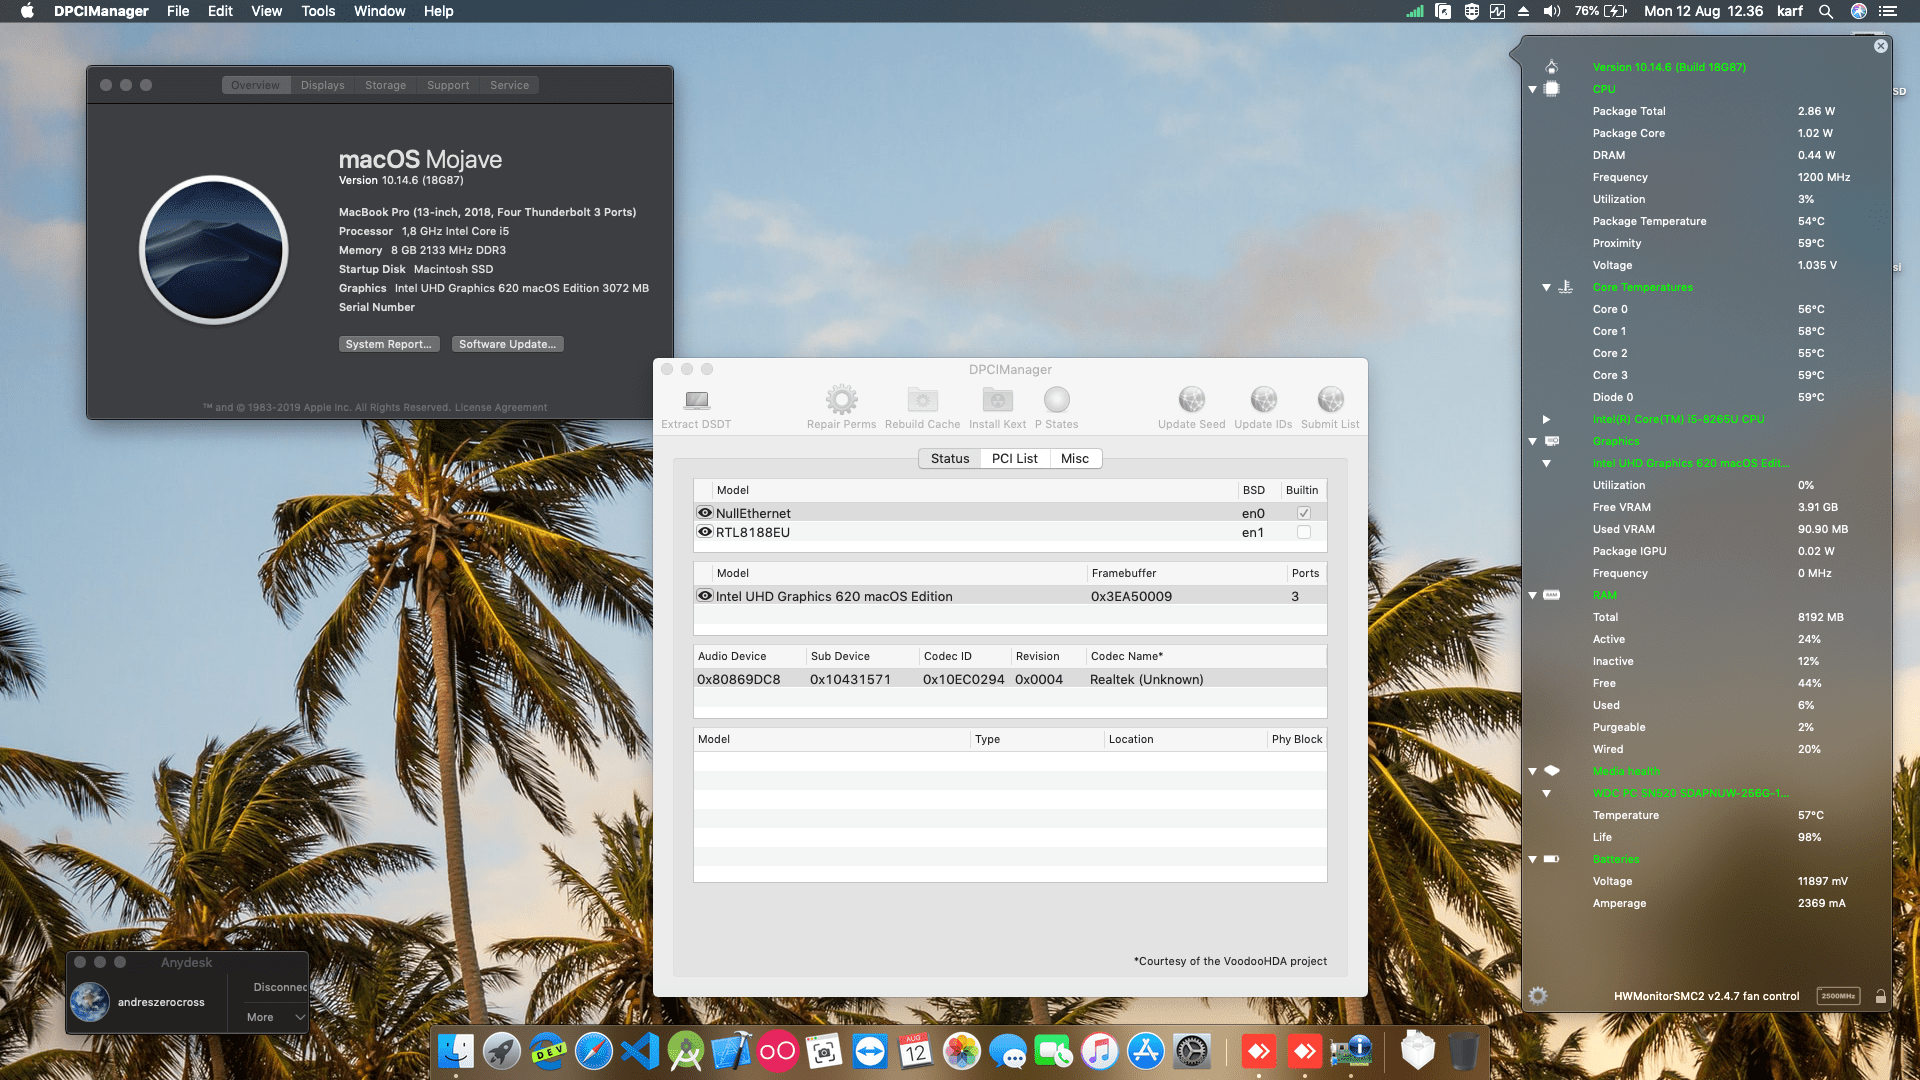Open System Preferences from the Dock
The image size is (1920, 1080).
pos(1192,1051)
